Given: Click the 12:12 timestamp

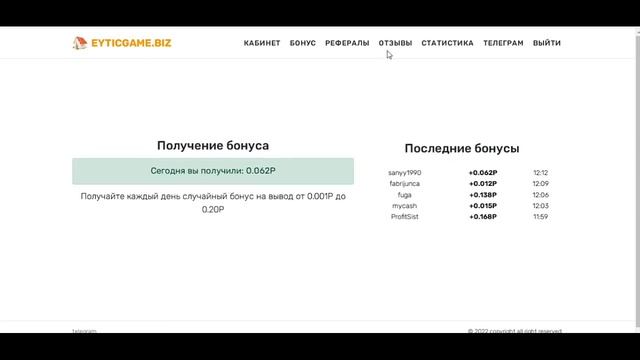Looking at the screenshot, I should [541, 173].
